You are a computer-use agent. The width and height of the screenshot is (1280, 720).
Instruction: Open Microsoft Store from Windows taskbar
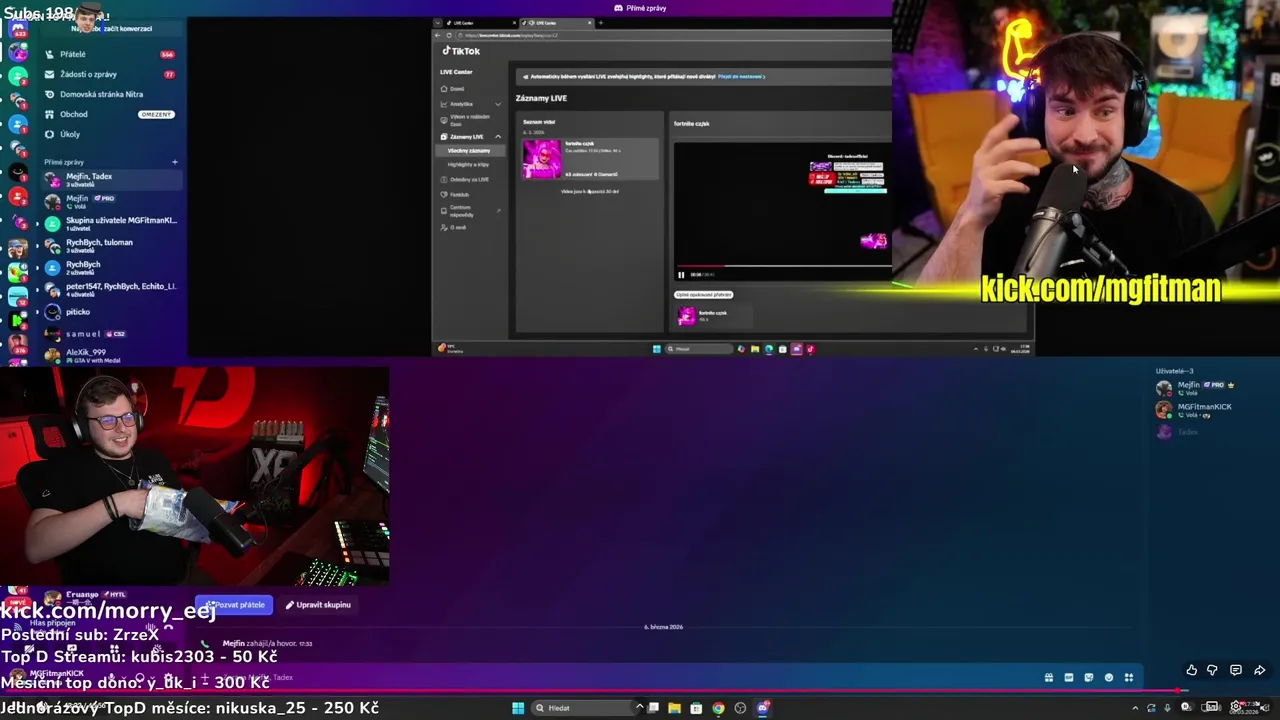(696, 708)
